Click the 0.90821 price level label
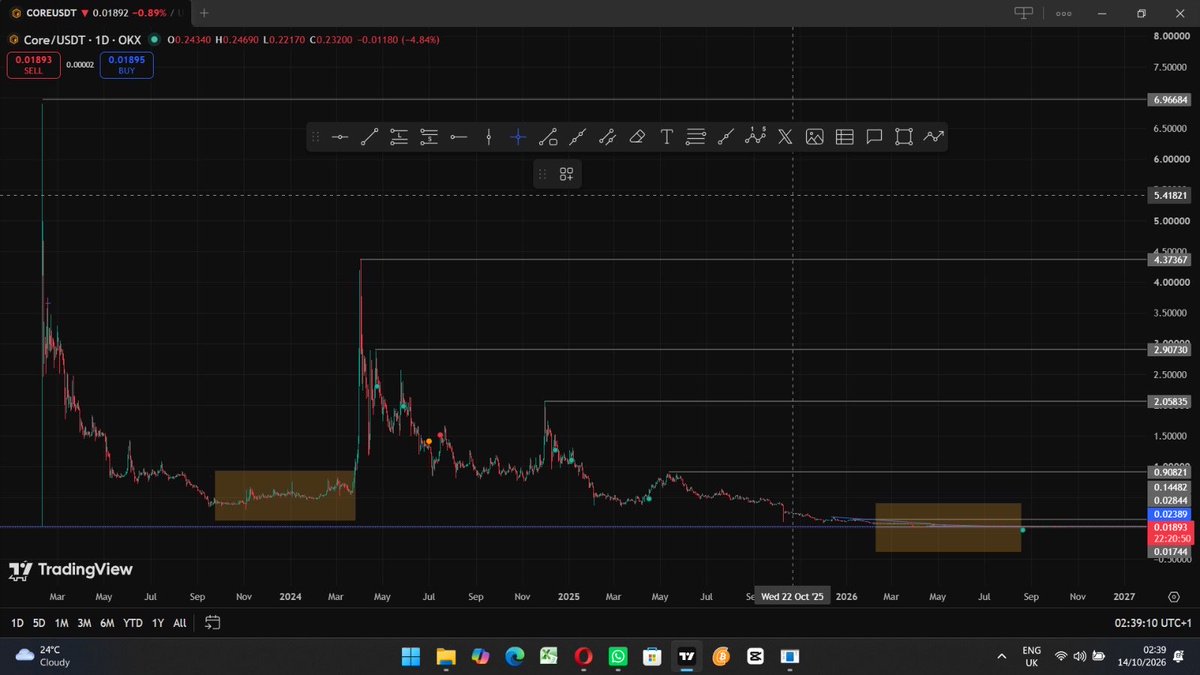1200x675 pixels. tap(1169, 472)
